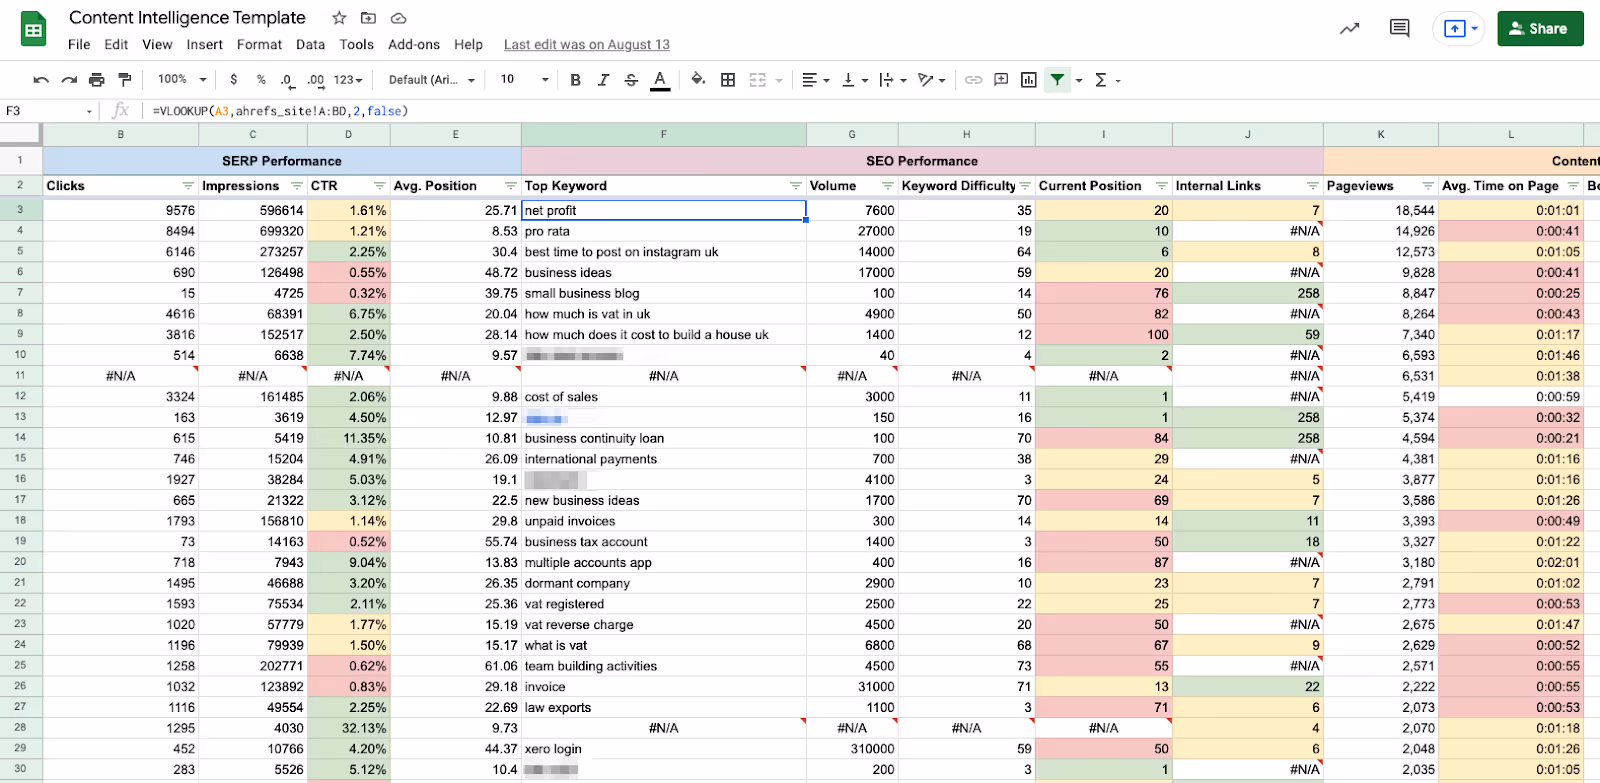The image size is (1600, 783).
Task: Toggle the filter funnel button
Action: coord(1057,80)
